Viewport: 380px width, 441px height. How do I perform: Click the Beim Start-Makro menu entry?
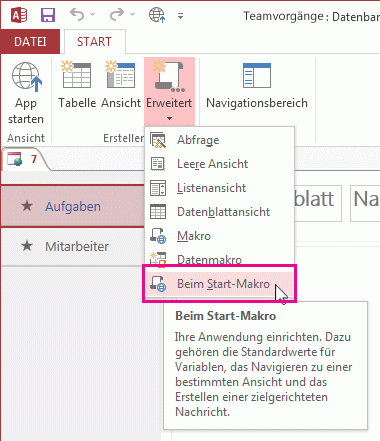[219, 284]
